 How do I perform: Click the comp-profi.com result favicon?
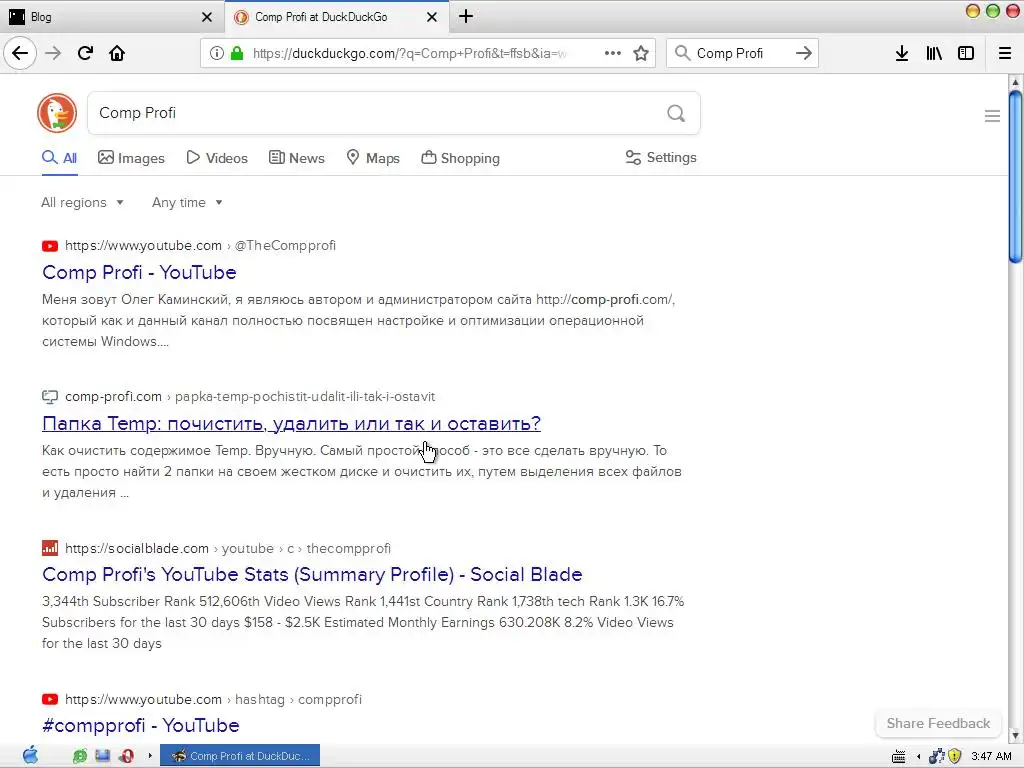click(50, 396)
